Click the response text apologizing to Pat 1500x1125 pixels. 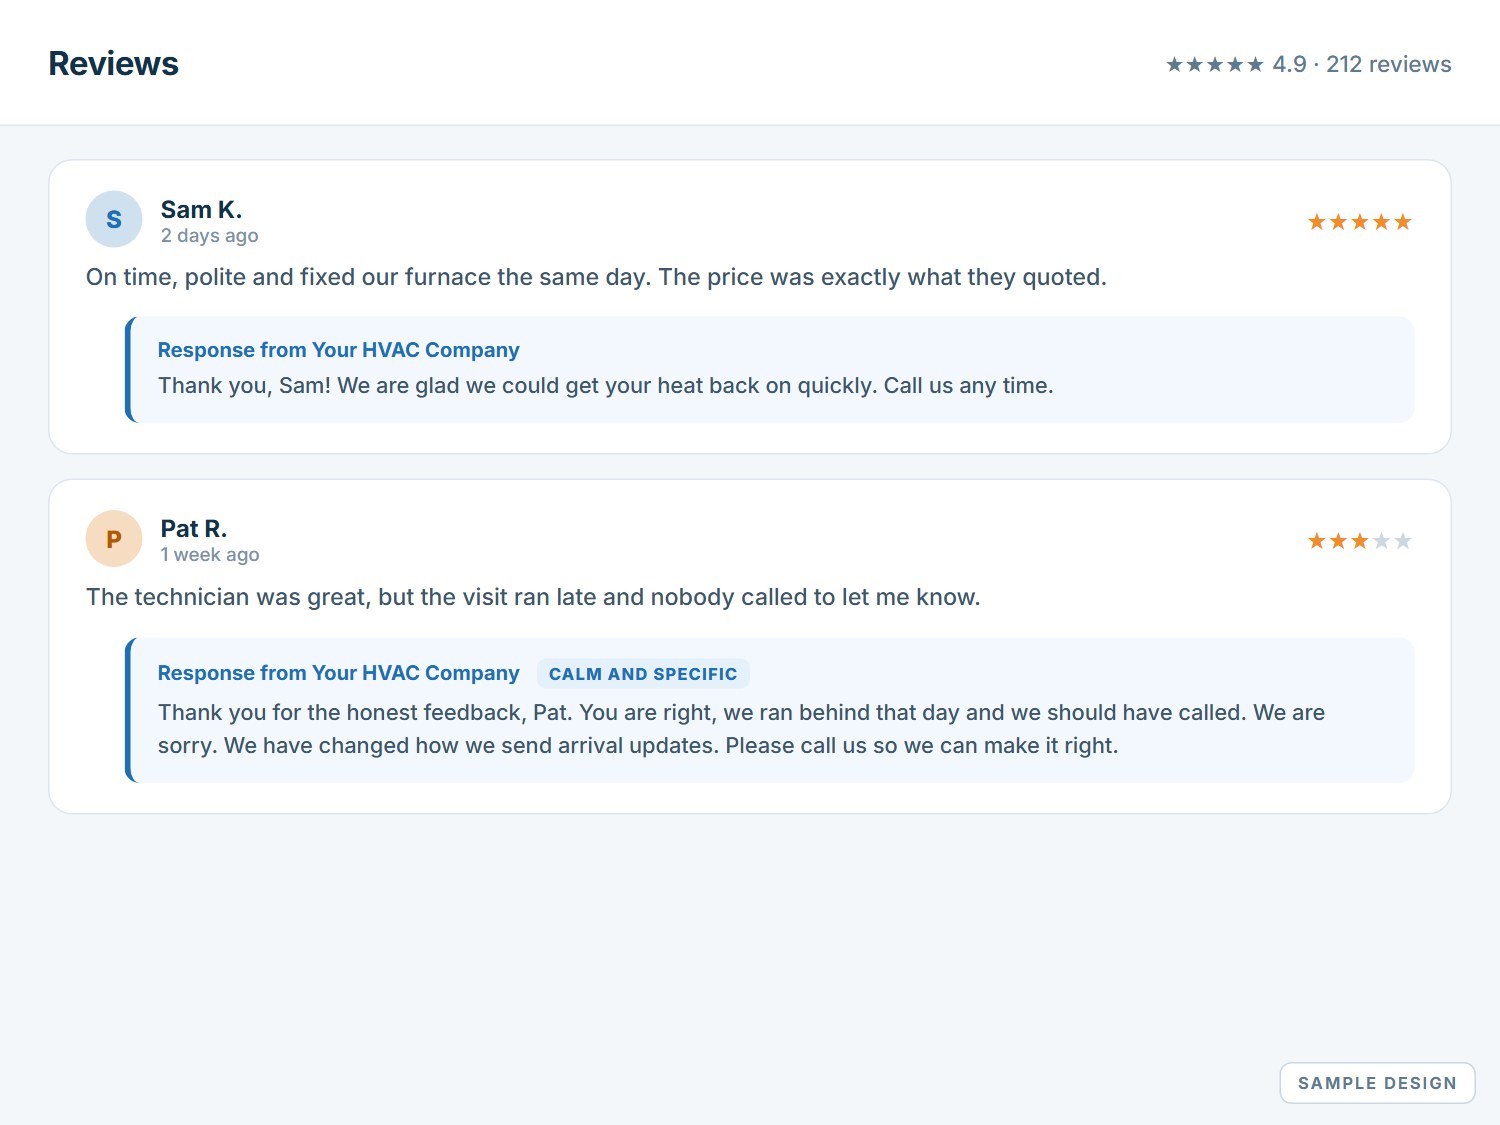(x=741, y=729)
